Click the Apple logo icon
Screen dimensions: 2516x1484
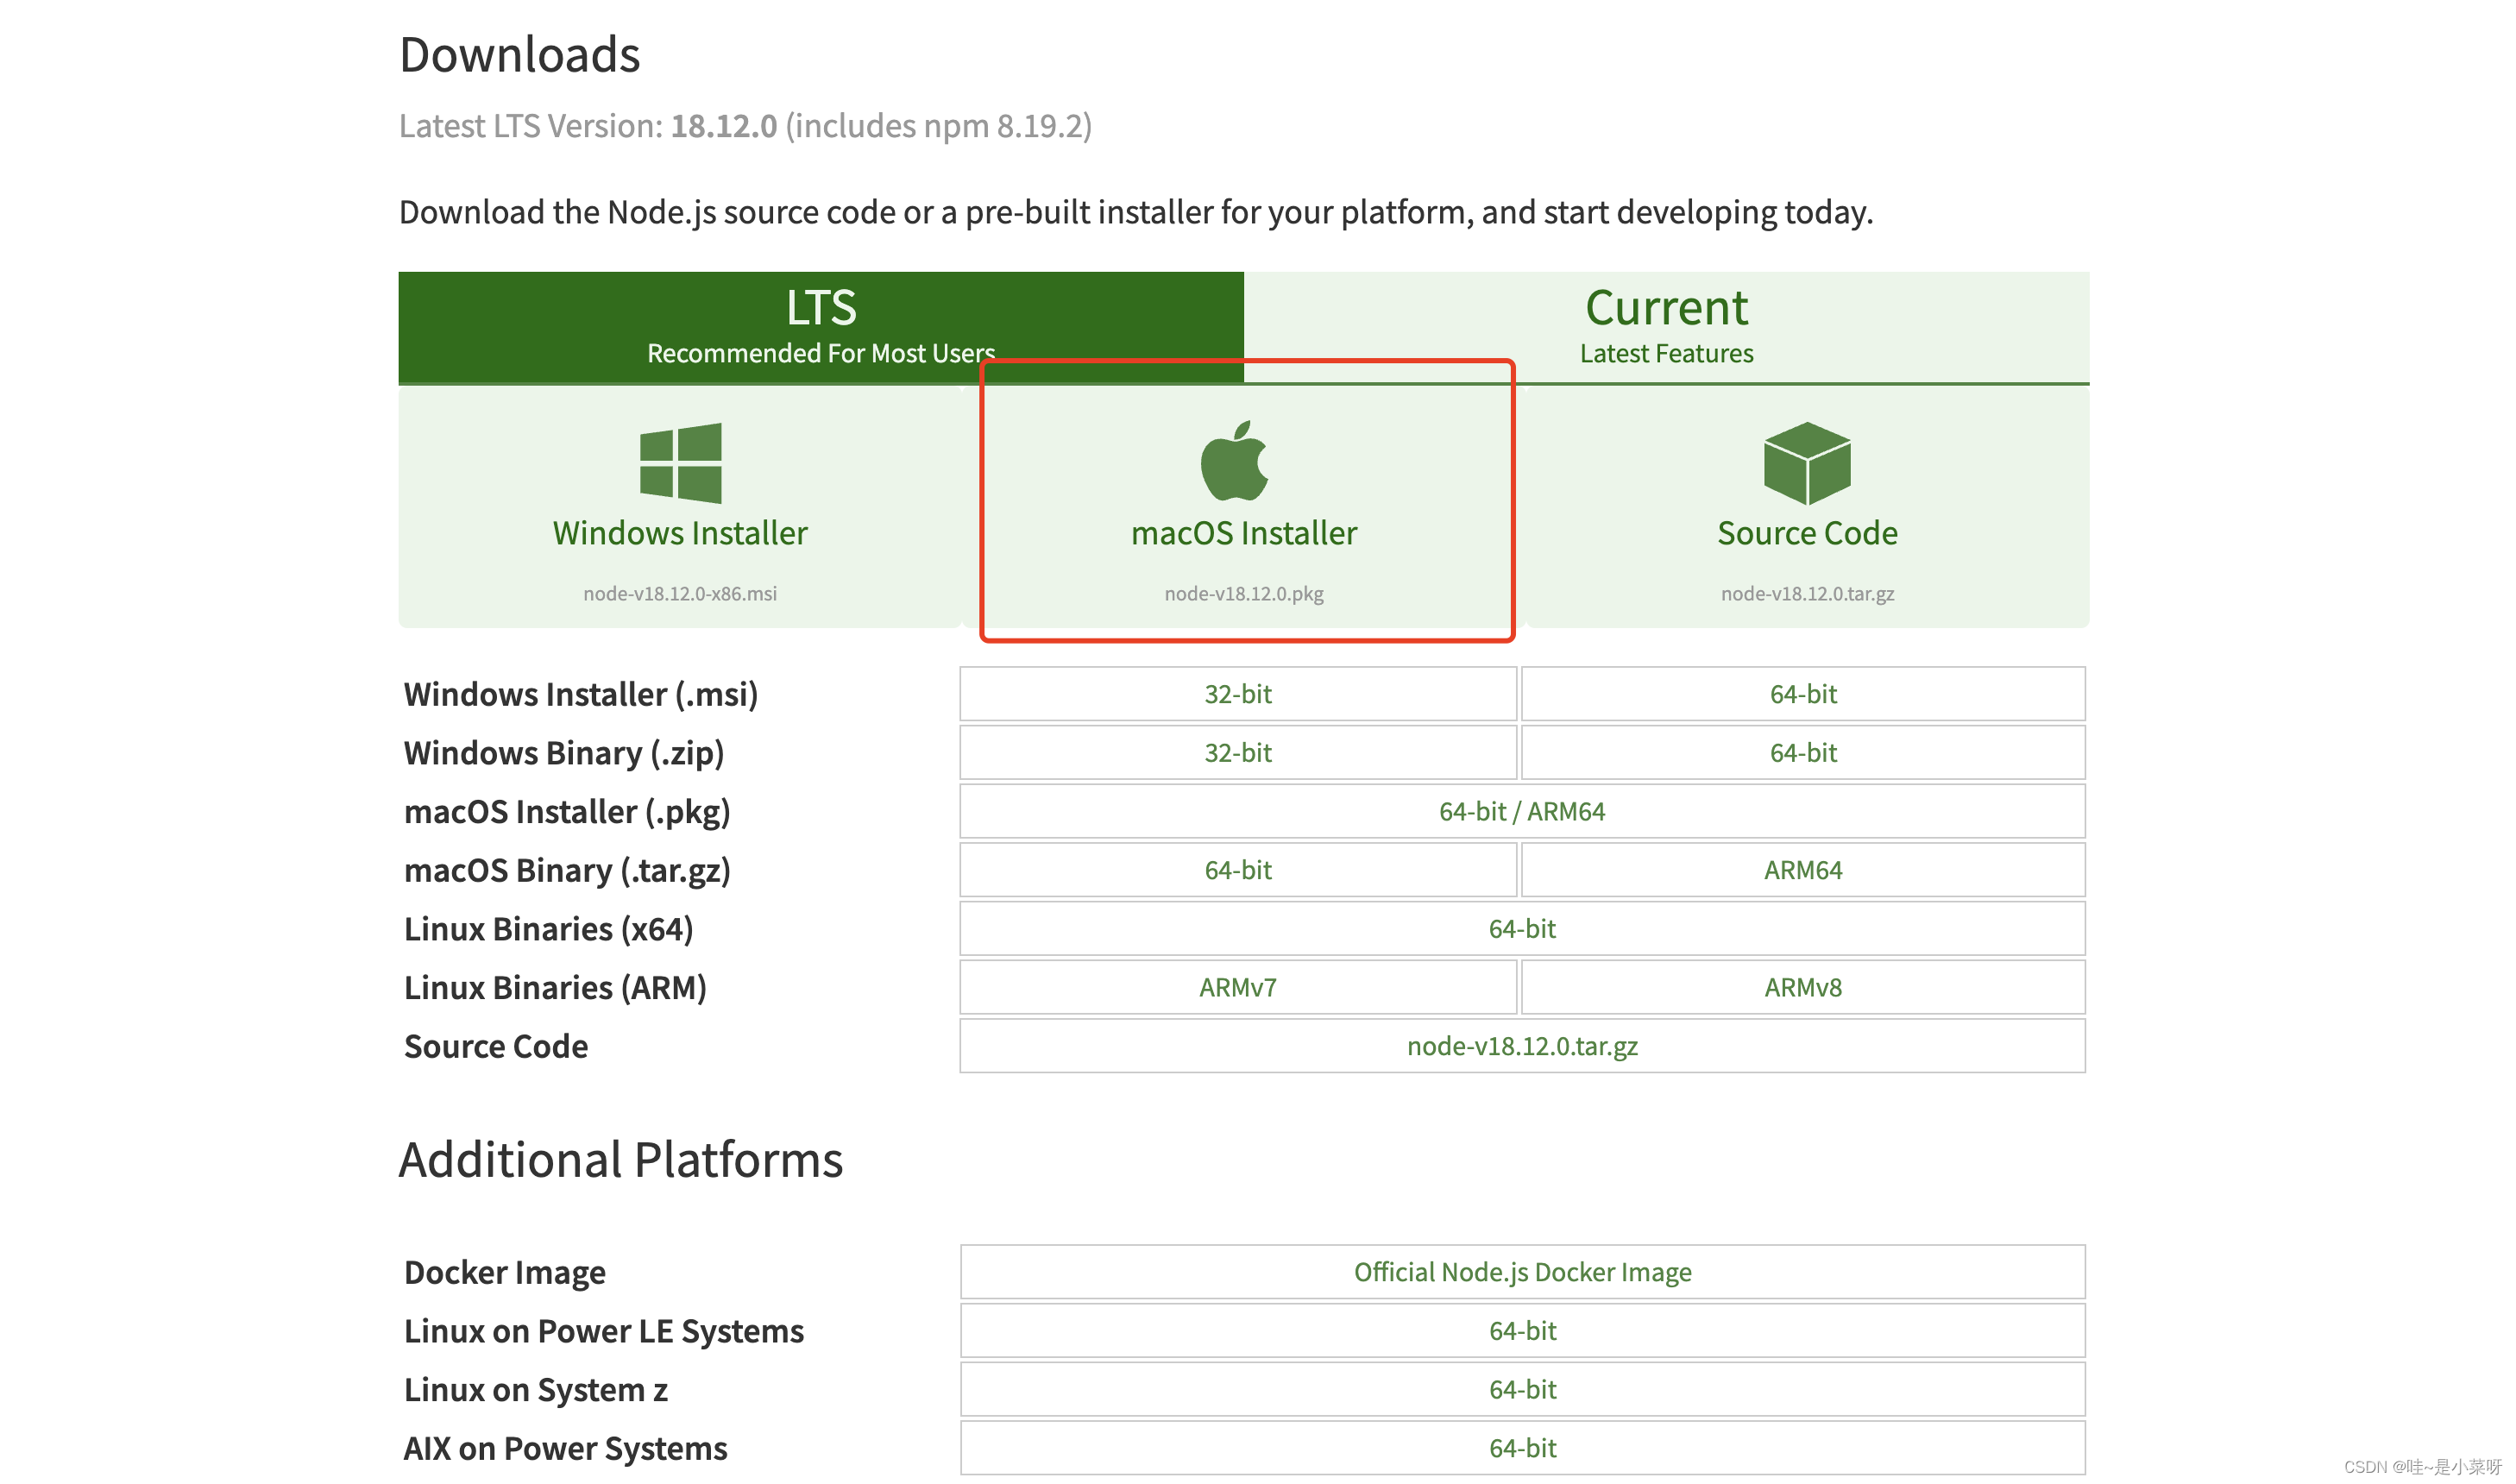click(x=1234, y=461)
